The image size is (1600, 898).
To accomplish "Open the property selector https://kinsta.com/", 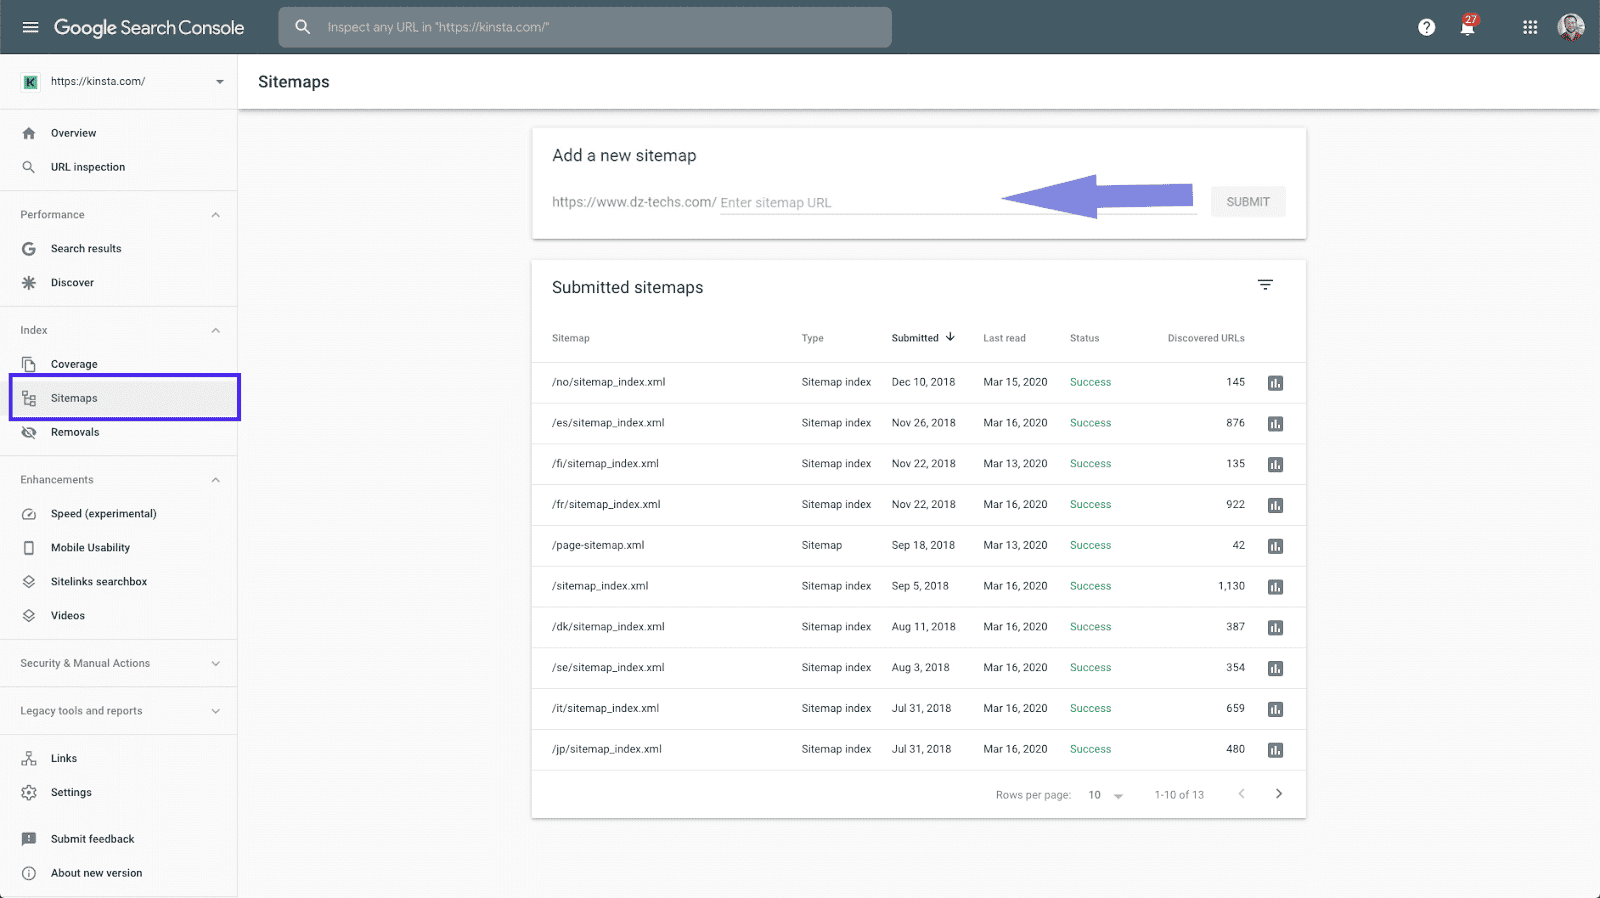I will click(x=122, y=82).
